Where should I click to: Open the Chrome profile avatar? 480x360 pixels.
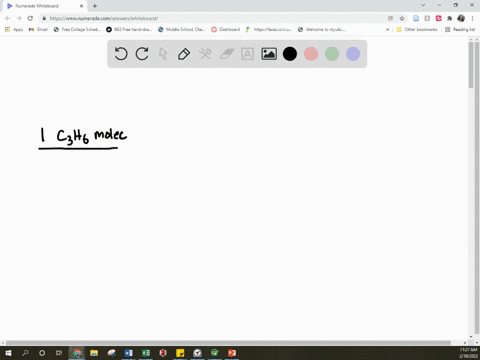click(461, 18)
